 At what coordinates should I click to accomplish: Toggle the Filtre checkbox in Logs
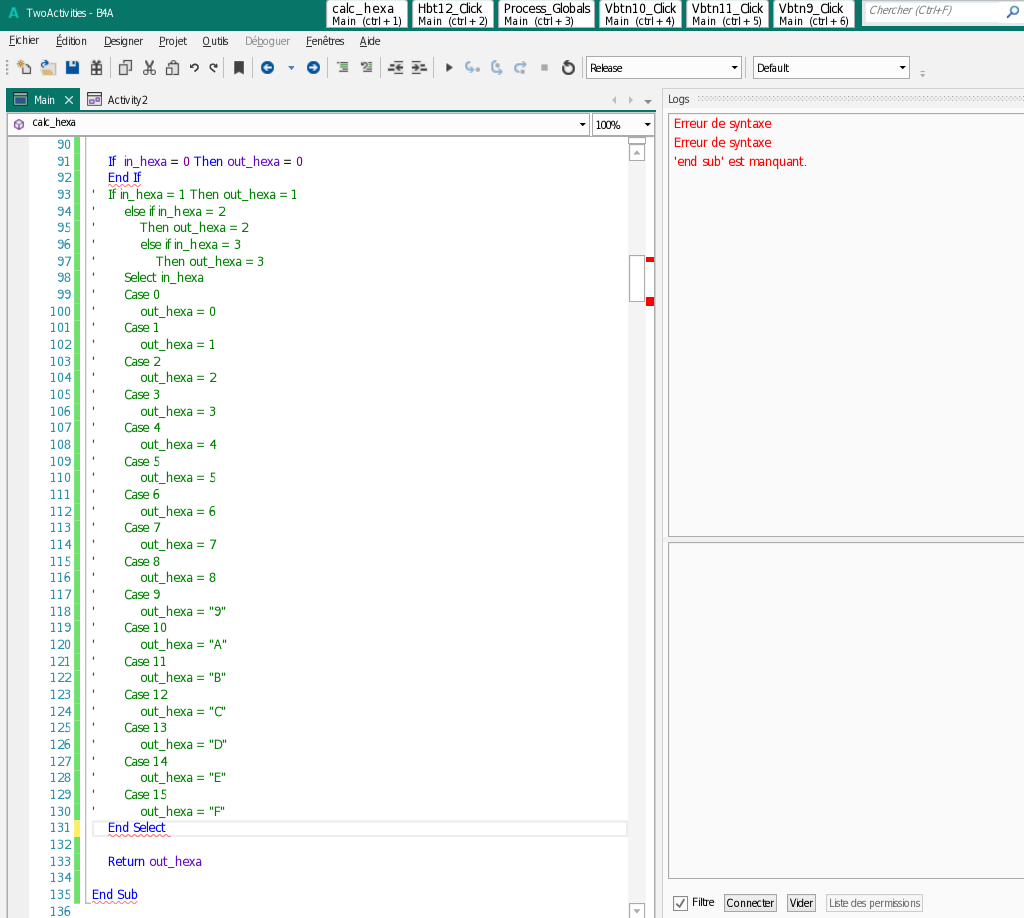click(x=681, y=902)
